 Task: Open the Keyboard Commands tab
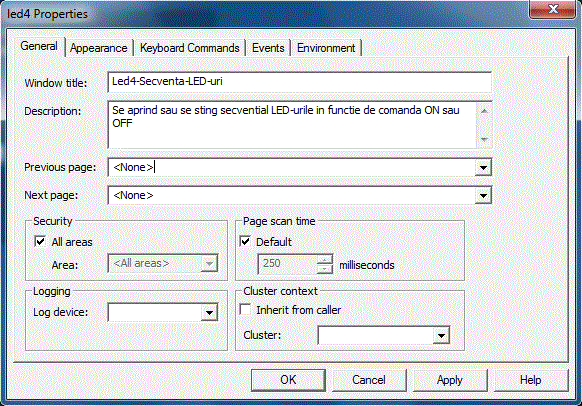pos(190,48)
